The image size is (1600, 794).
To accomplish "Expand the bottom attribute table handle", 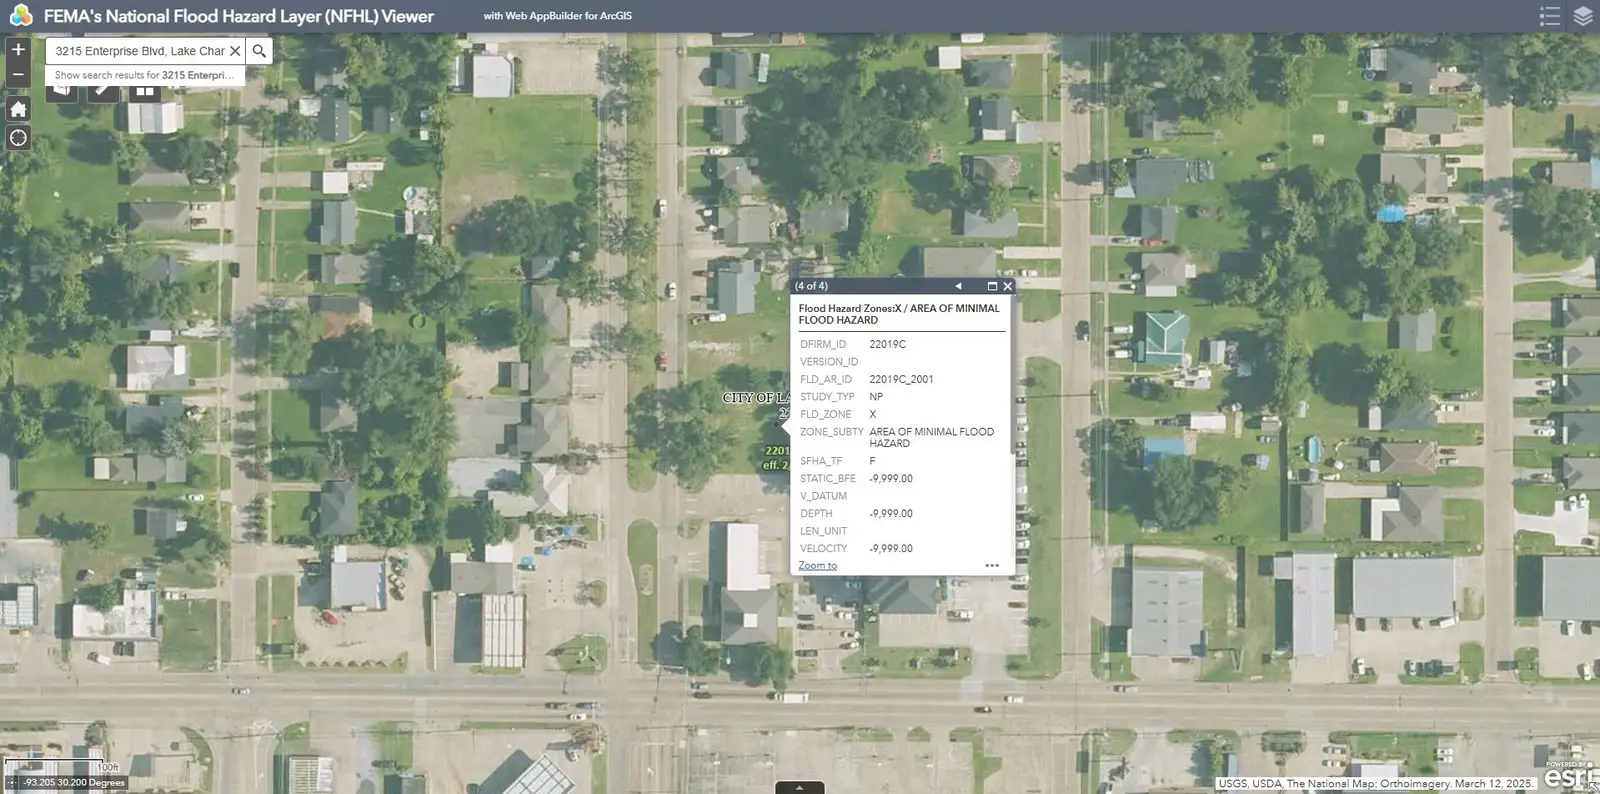I will tap(800, 787).
